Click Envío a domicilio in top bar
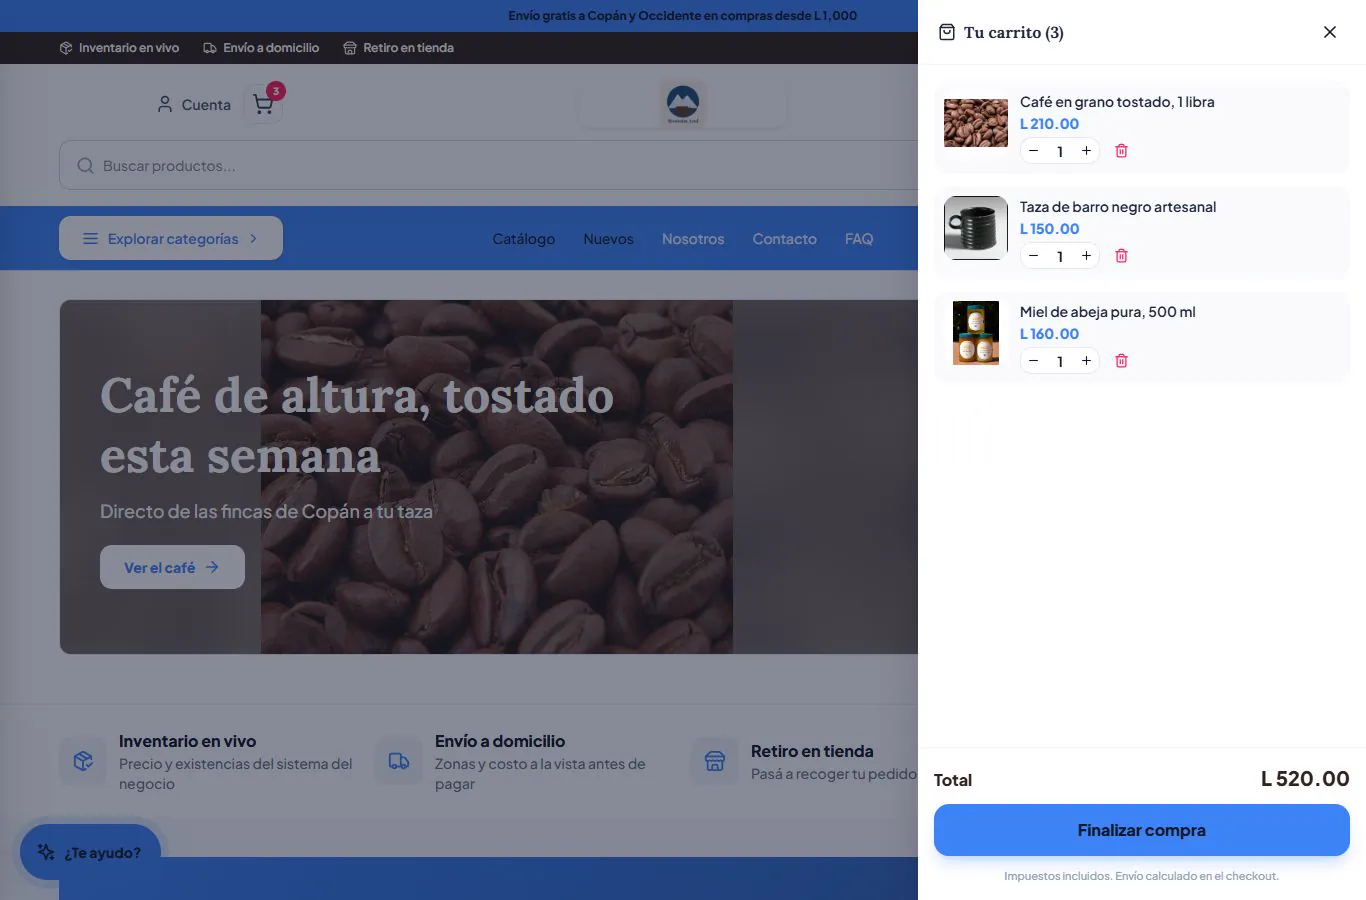The width and height of the screenshot is (1366, 900). [x=261, y=47]
